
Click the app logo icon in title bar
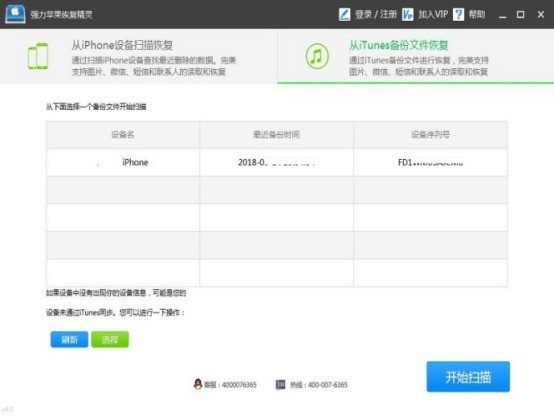tap(15, 14)
